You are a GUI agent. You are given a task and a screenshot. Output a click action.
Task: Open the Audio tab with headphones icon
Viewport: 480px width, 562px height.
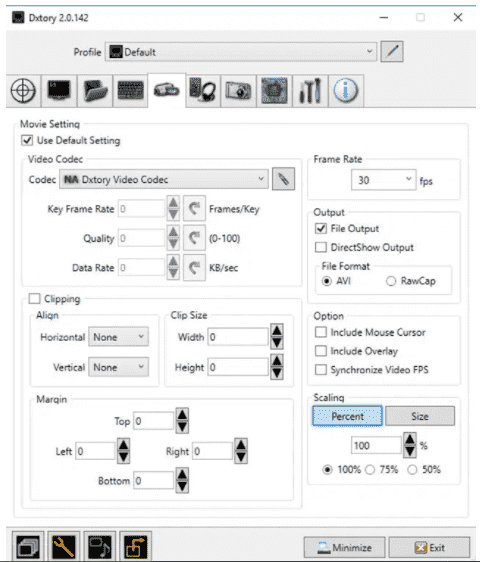tap(203, 91)
